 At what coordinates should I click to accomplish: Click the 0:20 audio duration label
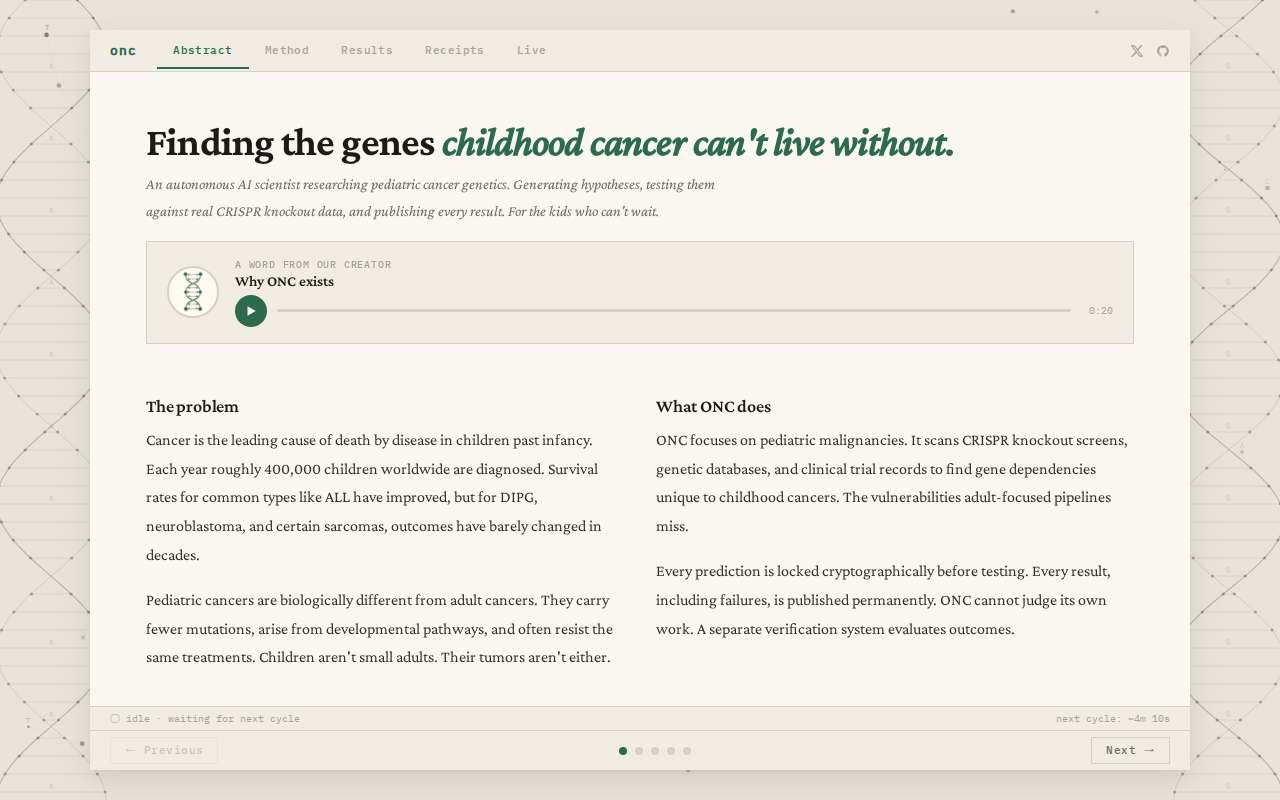[1101, 311]
